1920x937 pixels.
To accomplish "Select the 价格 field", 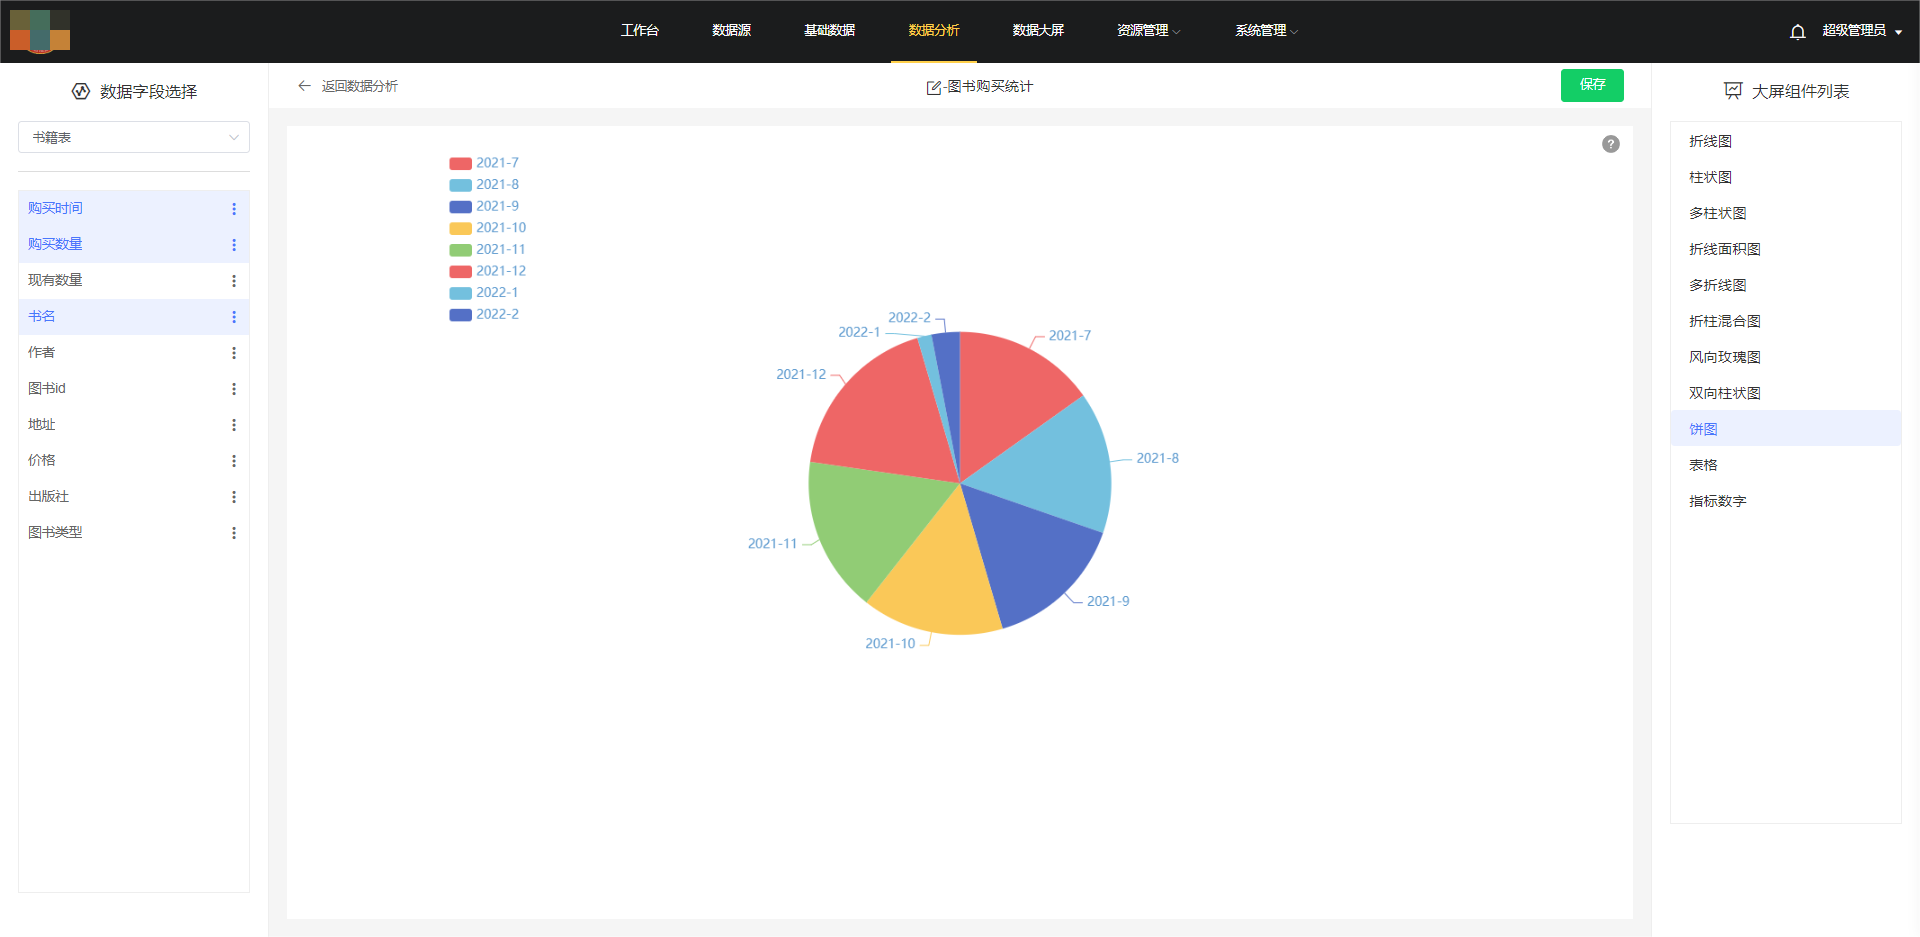I will (134, 460).
